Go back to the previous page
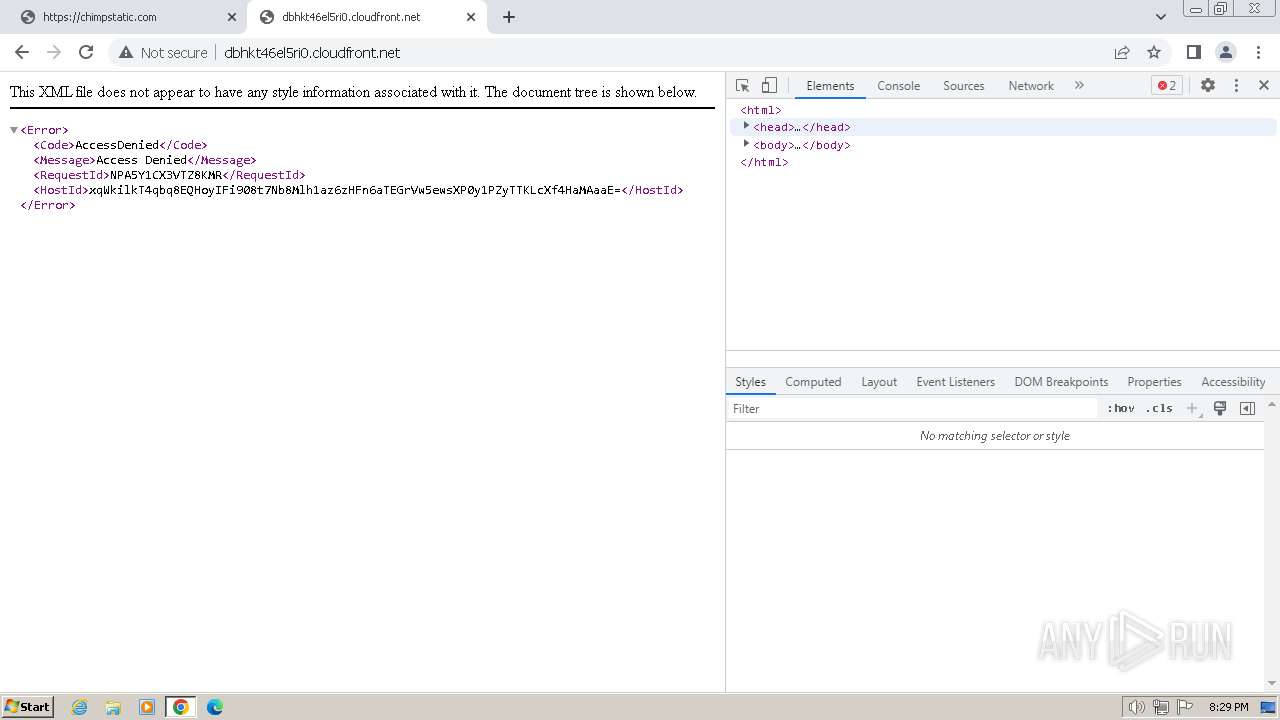 [x=22, y=52]
